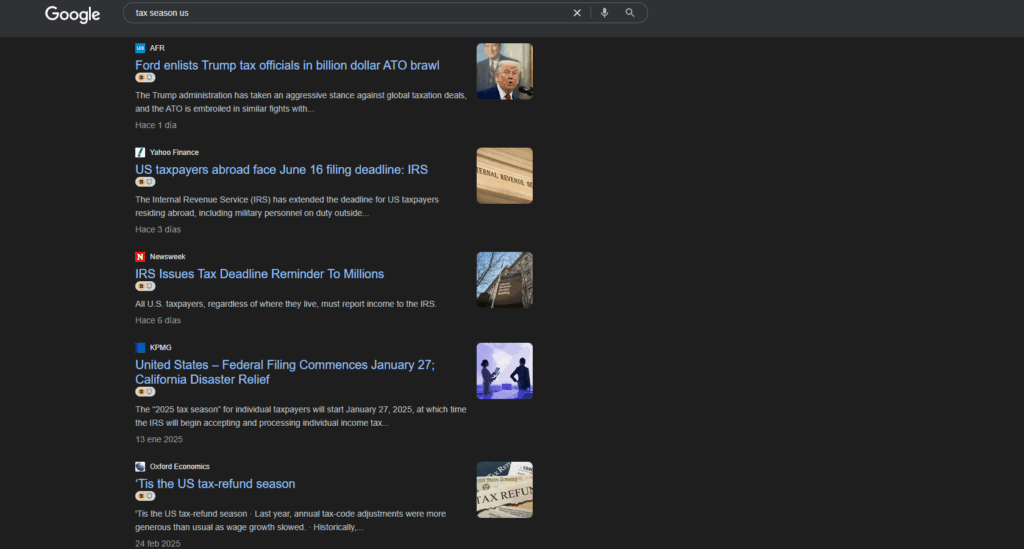The height and width of the screenshot is (549, 1024).
Task: Click the 'Newsweek' source name
Action: [167, 257]
